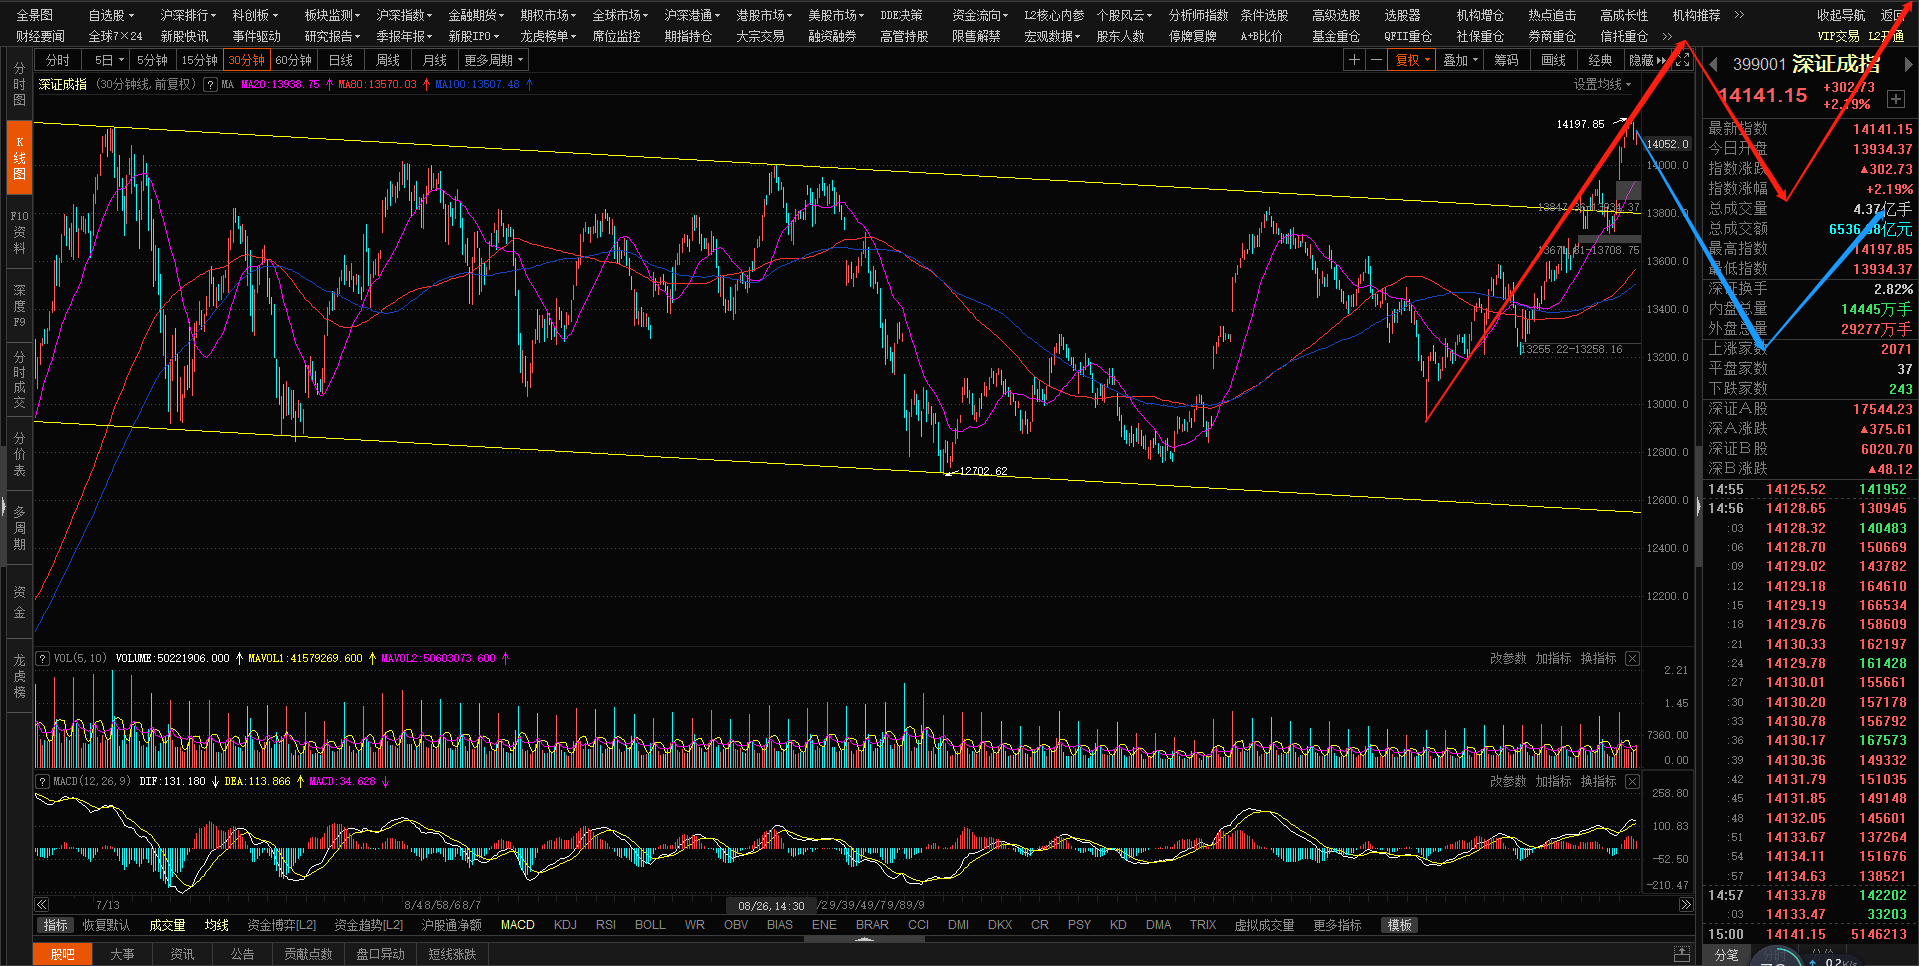The height and width of the screenshot is (966, 1919).
Task: Open 设置均线 dropdown
Action: (1603, 85)
